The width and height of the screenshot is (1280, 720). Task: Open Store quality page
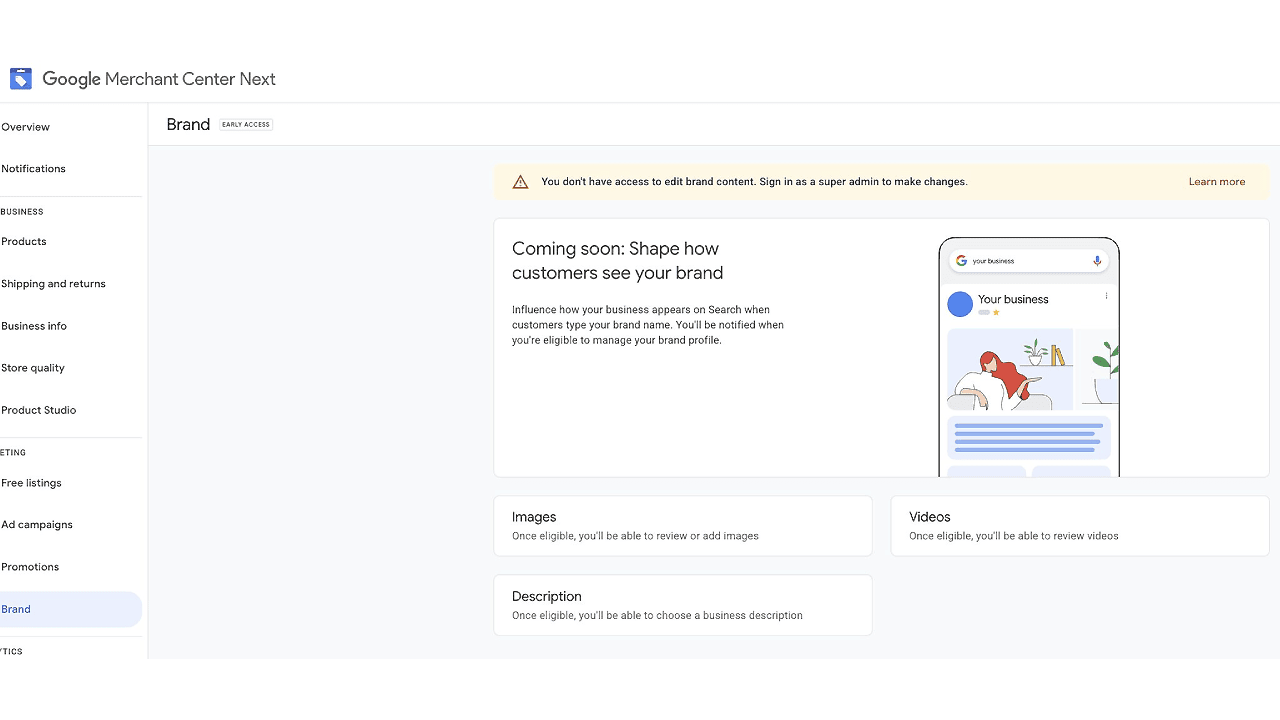click(33, 368)
